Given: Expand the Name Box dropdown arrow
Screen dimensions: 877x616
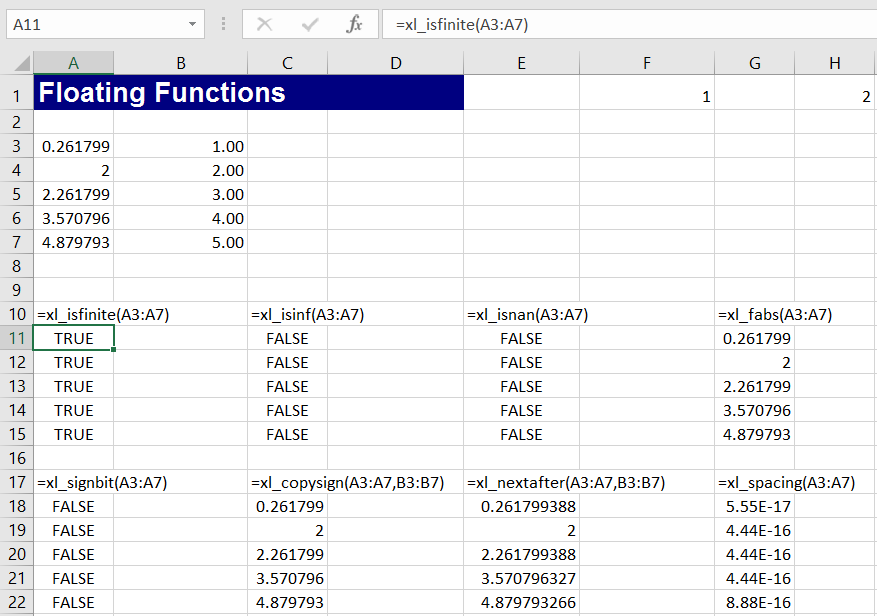Looking at the screenshot, I should [x=192, y=25].
